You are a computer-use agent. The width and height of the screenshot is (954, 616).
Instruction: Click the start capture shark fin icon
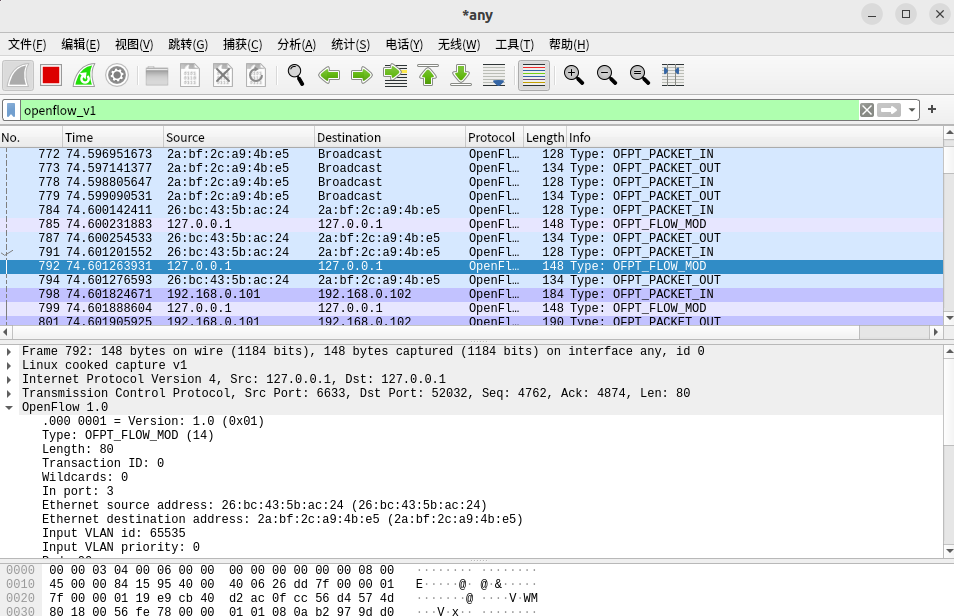(18, 75)
